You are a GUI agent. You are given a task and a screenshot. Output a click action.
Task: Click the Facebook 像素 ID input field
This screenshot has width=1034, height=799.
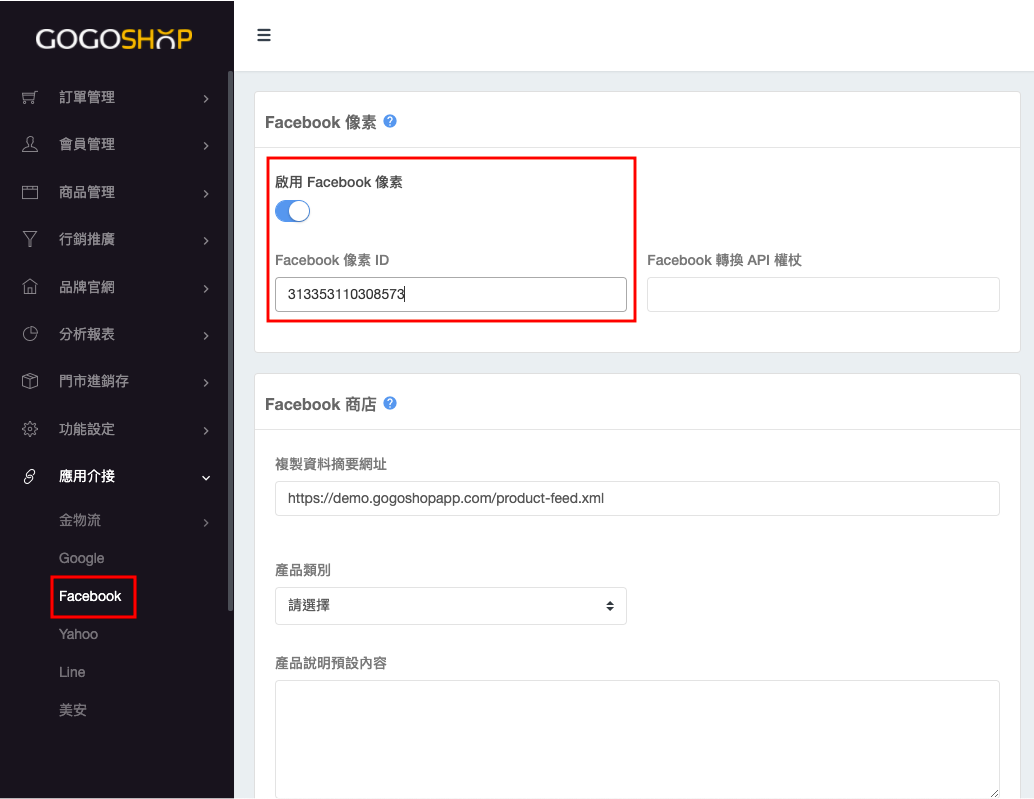coord(450,294)
